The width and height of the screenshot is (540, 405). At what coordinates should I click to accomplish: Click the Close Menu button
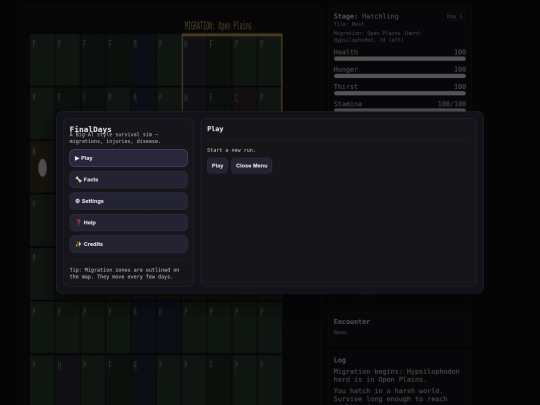[251, 166]
